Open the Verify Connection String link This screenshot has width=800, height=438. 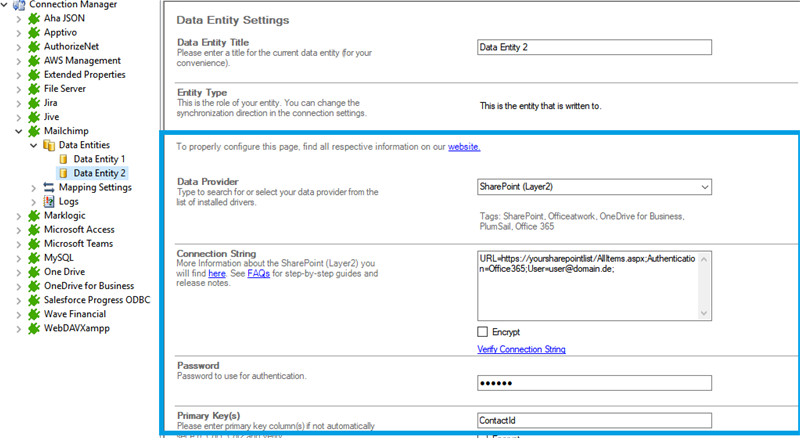pos(522,349)
